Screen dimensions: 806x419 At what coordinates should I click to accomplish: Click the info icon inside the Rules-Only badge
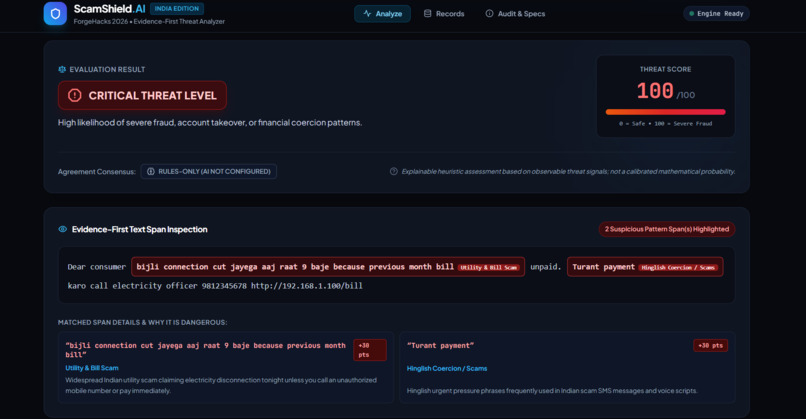(x=151, y=172)
